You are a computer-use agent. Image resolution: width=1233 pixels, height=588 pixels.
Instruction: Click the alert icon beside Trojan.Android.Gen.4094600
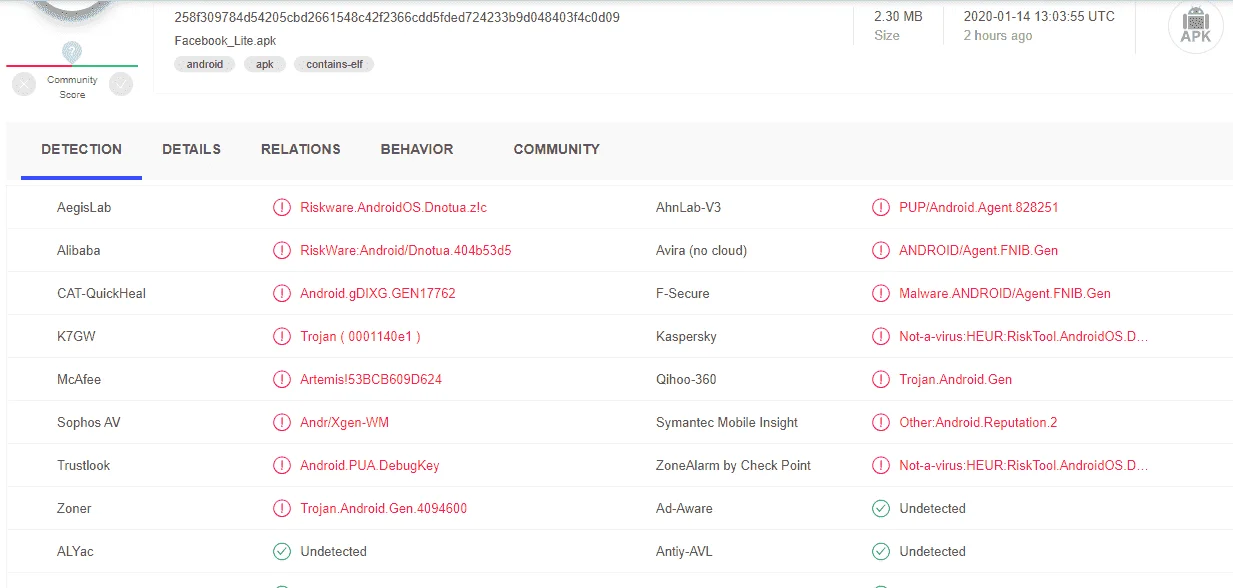pyautogui.click(x=282, y=508)
